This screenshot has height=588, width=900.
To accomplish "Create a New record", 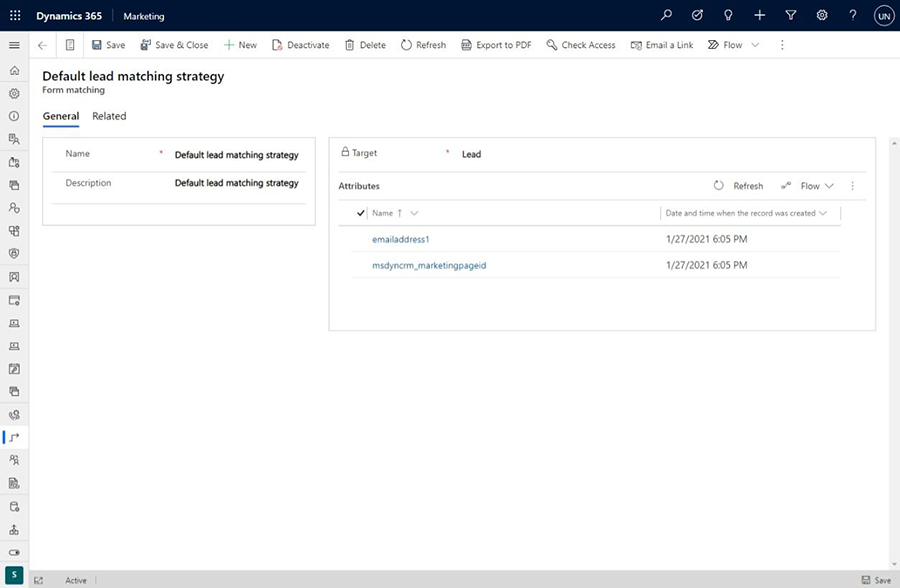I will point(240,45).
